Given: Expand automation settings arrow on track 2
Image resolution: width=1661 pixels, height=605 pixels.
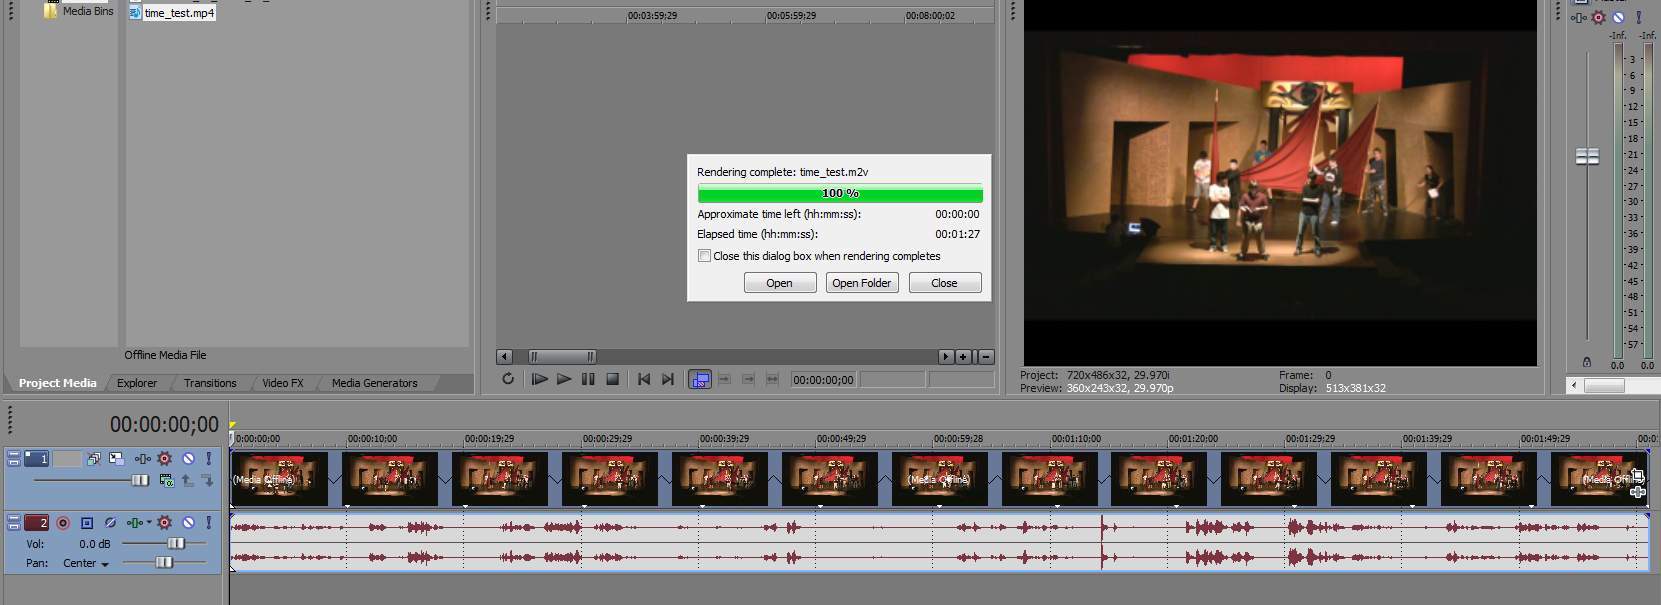Looking at the screenshot, I should 150,523.
